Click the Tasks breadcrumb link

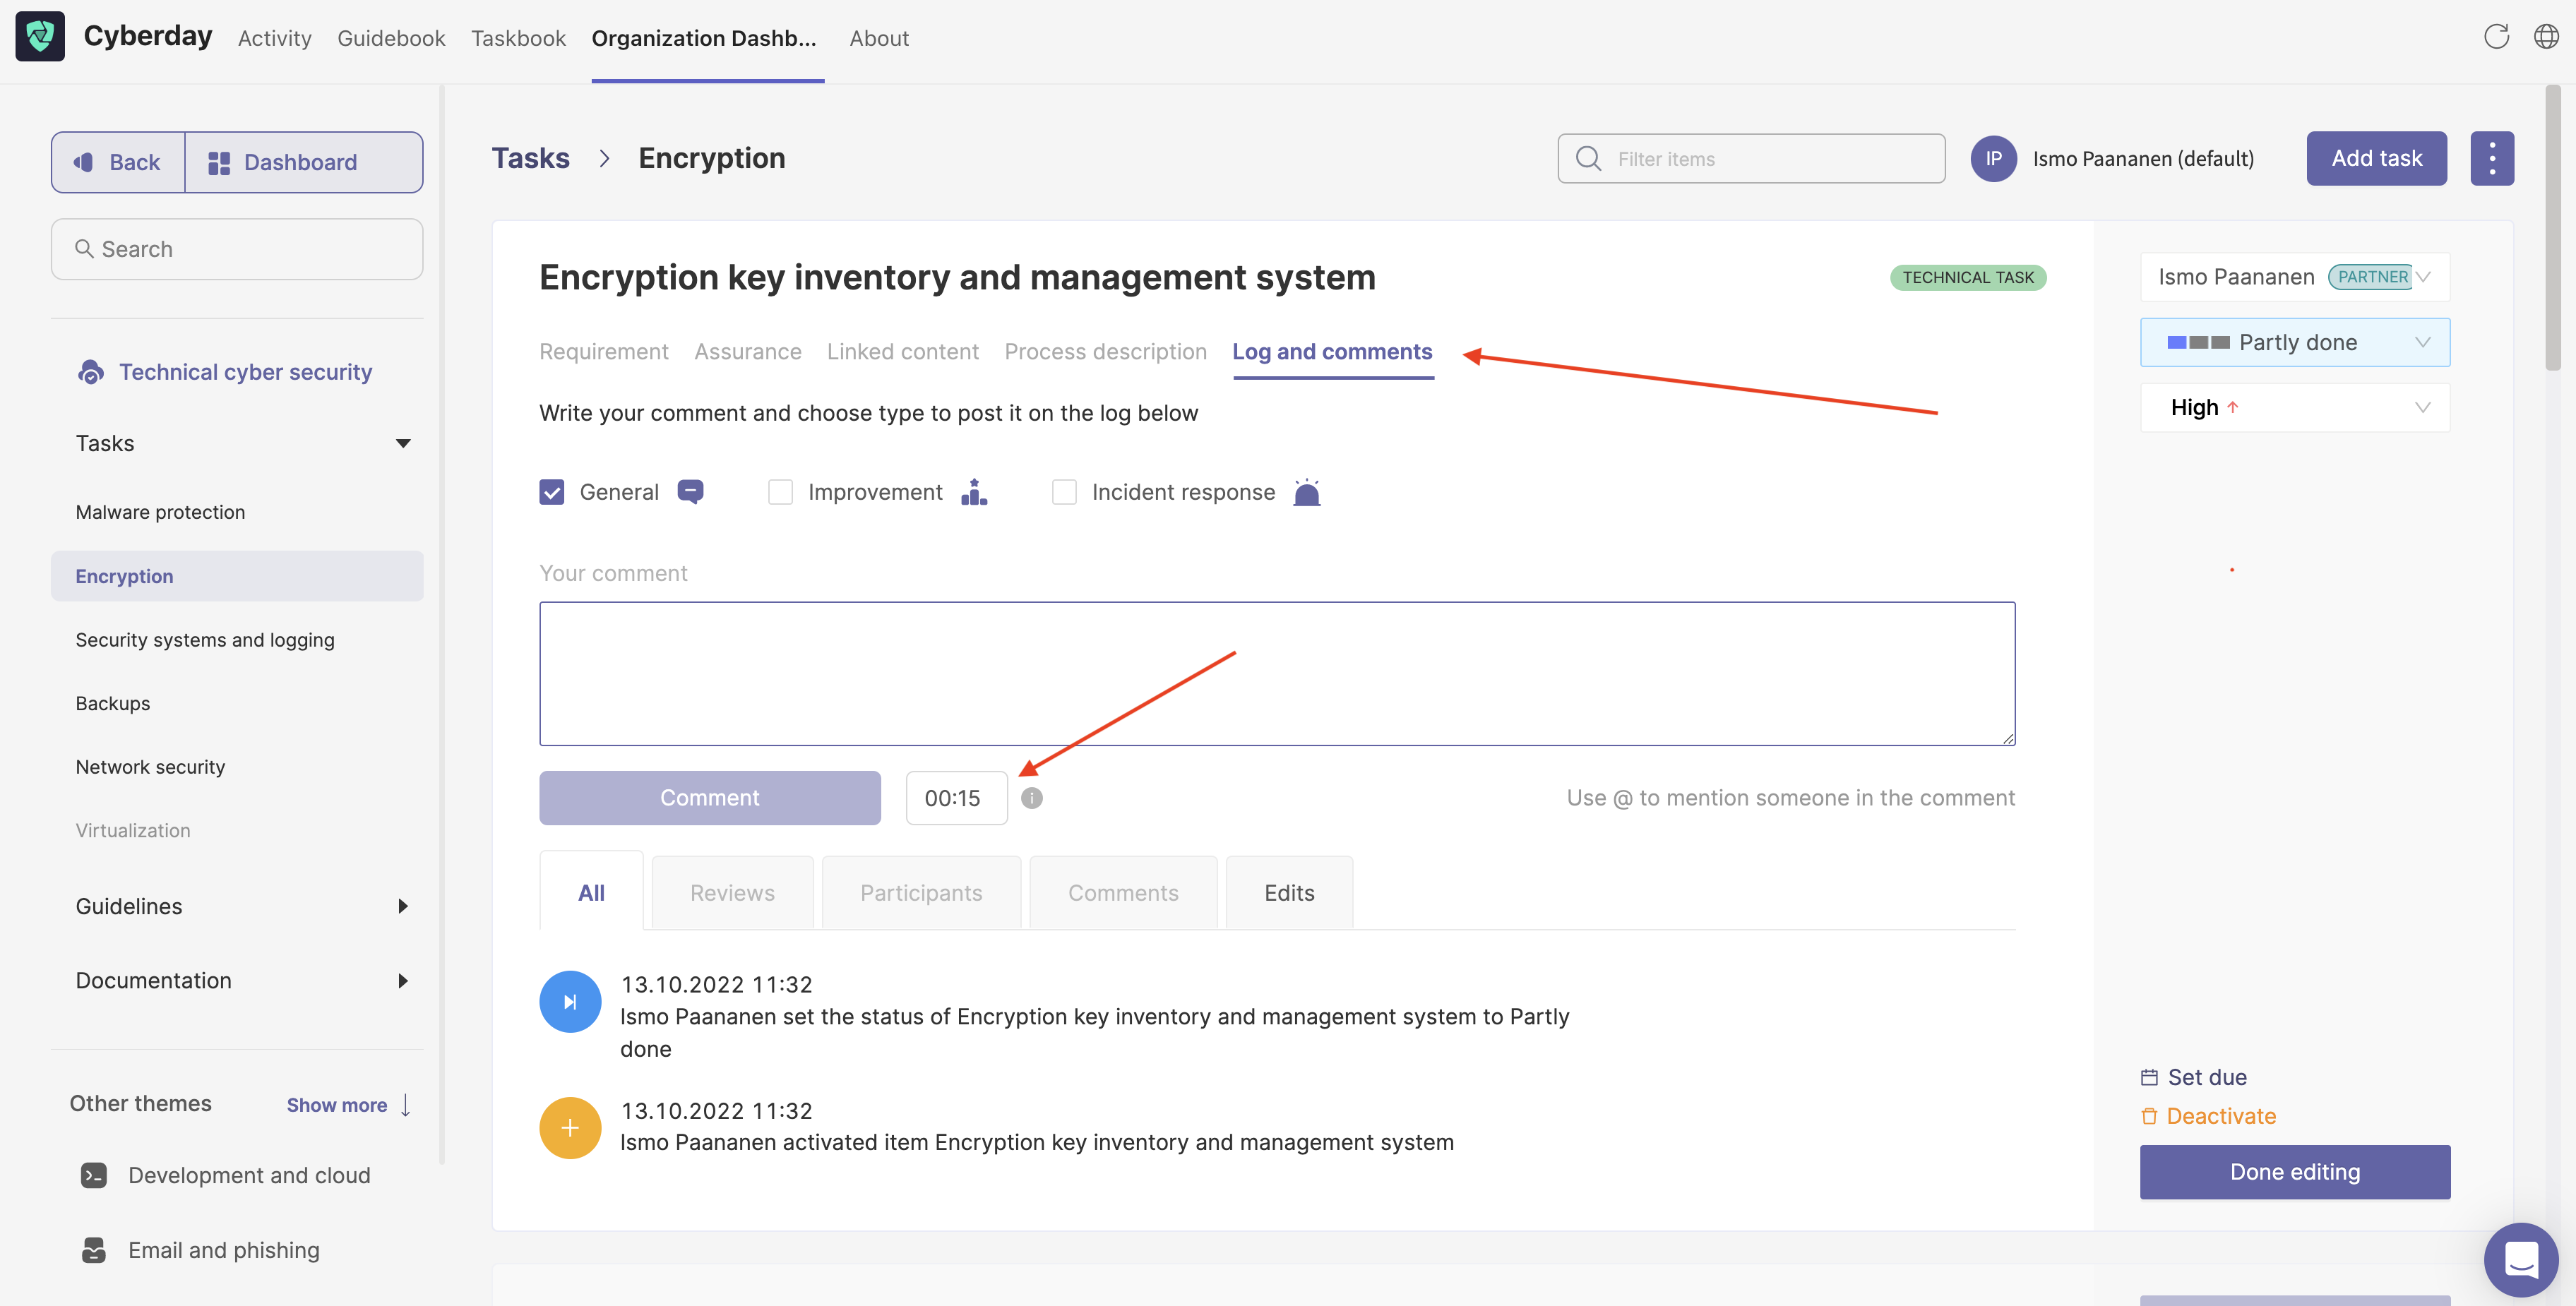pyautogui.click(x=531, y=158)
